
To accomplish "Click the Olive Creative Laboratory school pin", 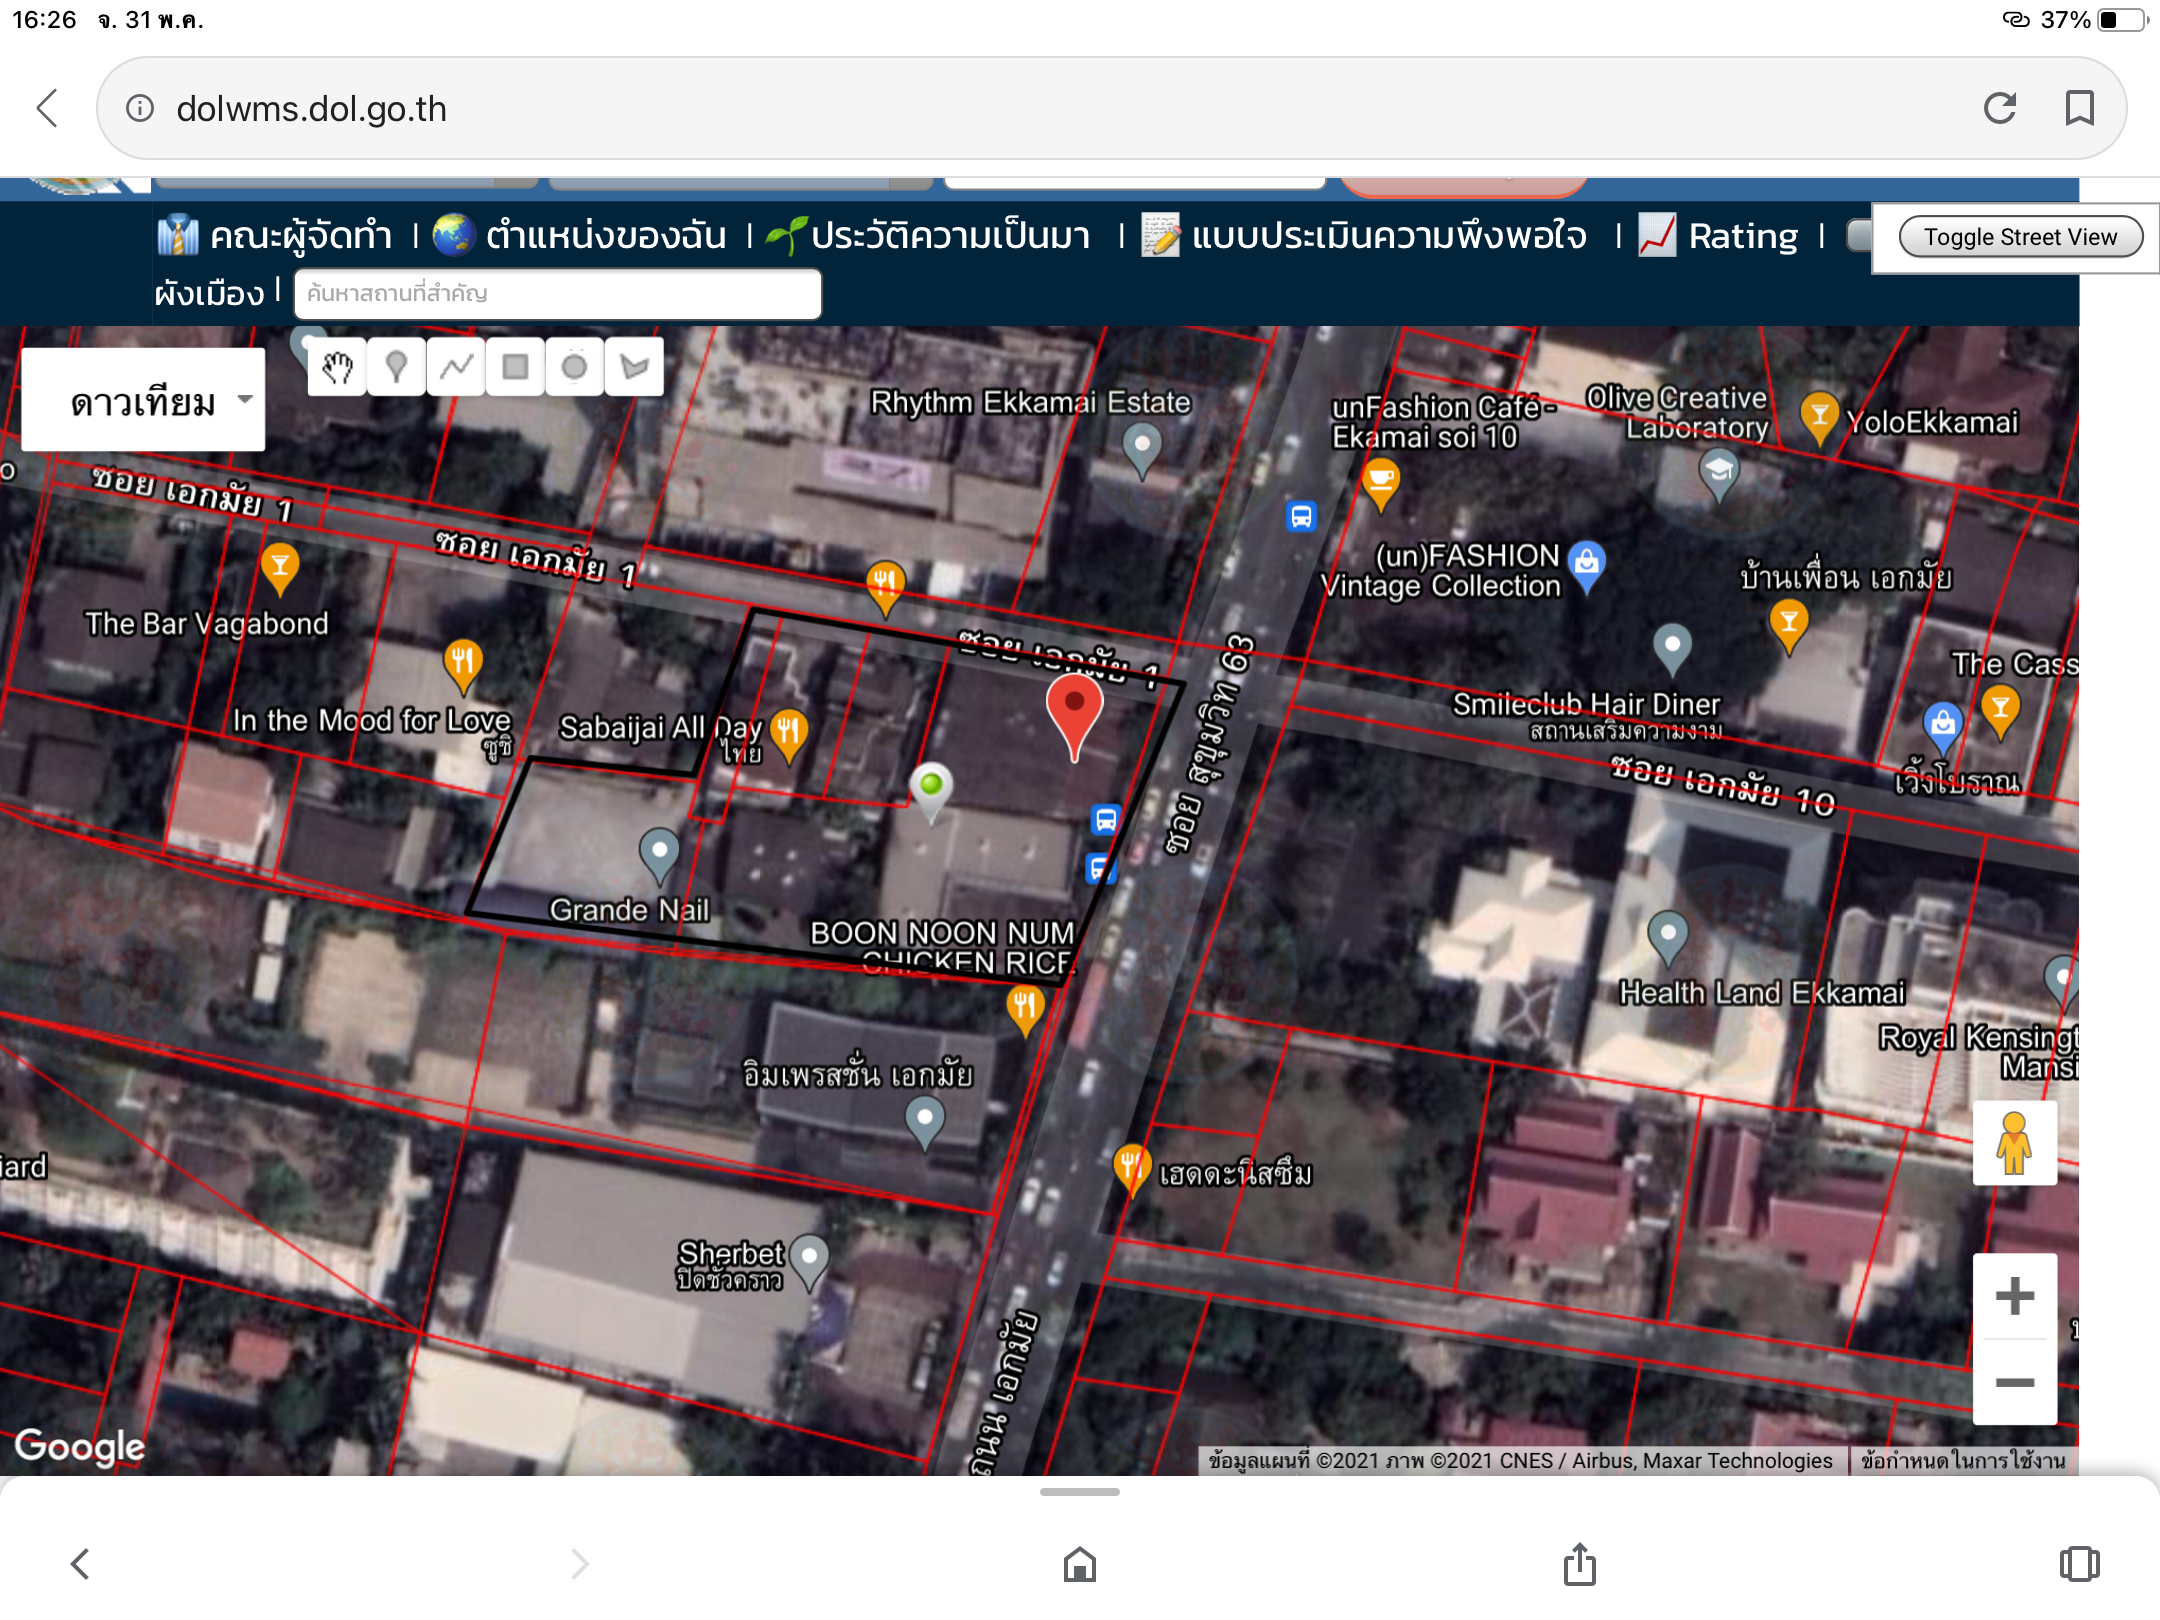I will [1719, 475].
